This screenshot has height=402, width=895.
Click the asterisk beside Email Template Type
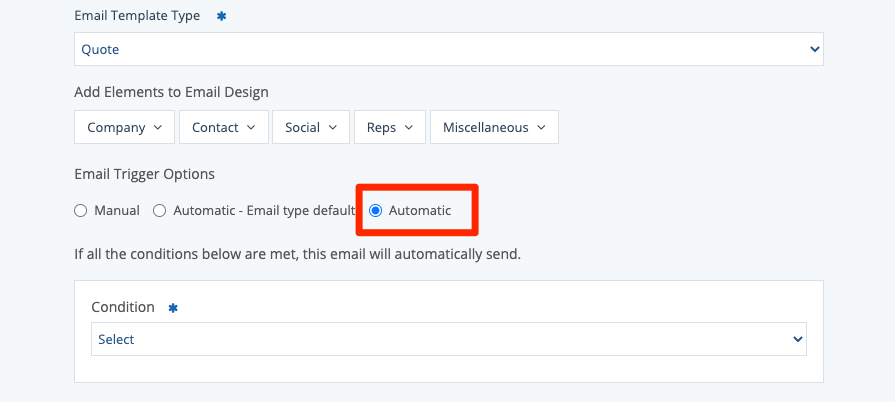click(221, 16)
